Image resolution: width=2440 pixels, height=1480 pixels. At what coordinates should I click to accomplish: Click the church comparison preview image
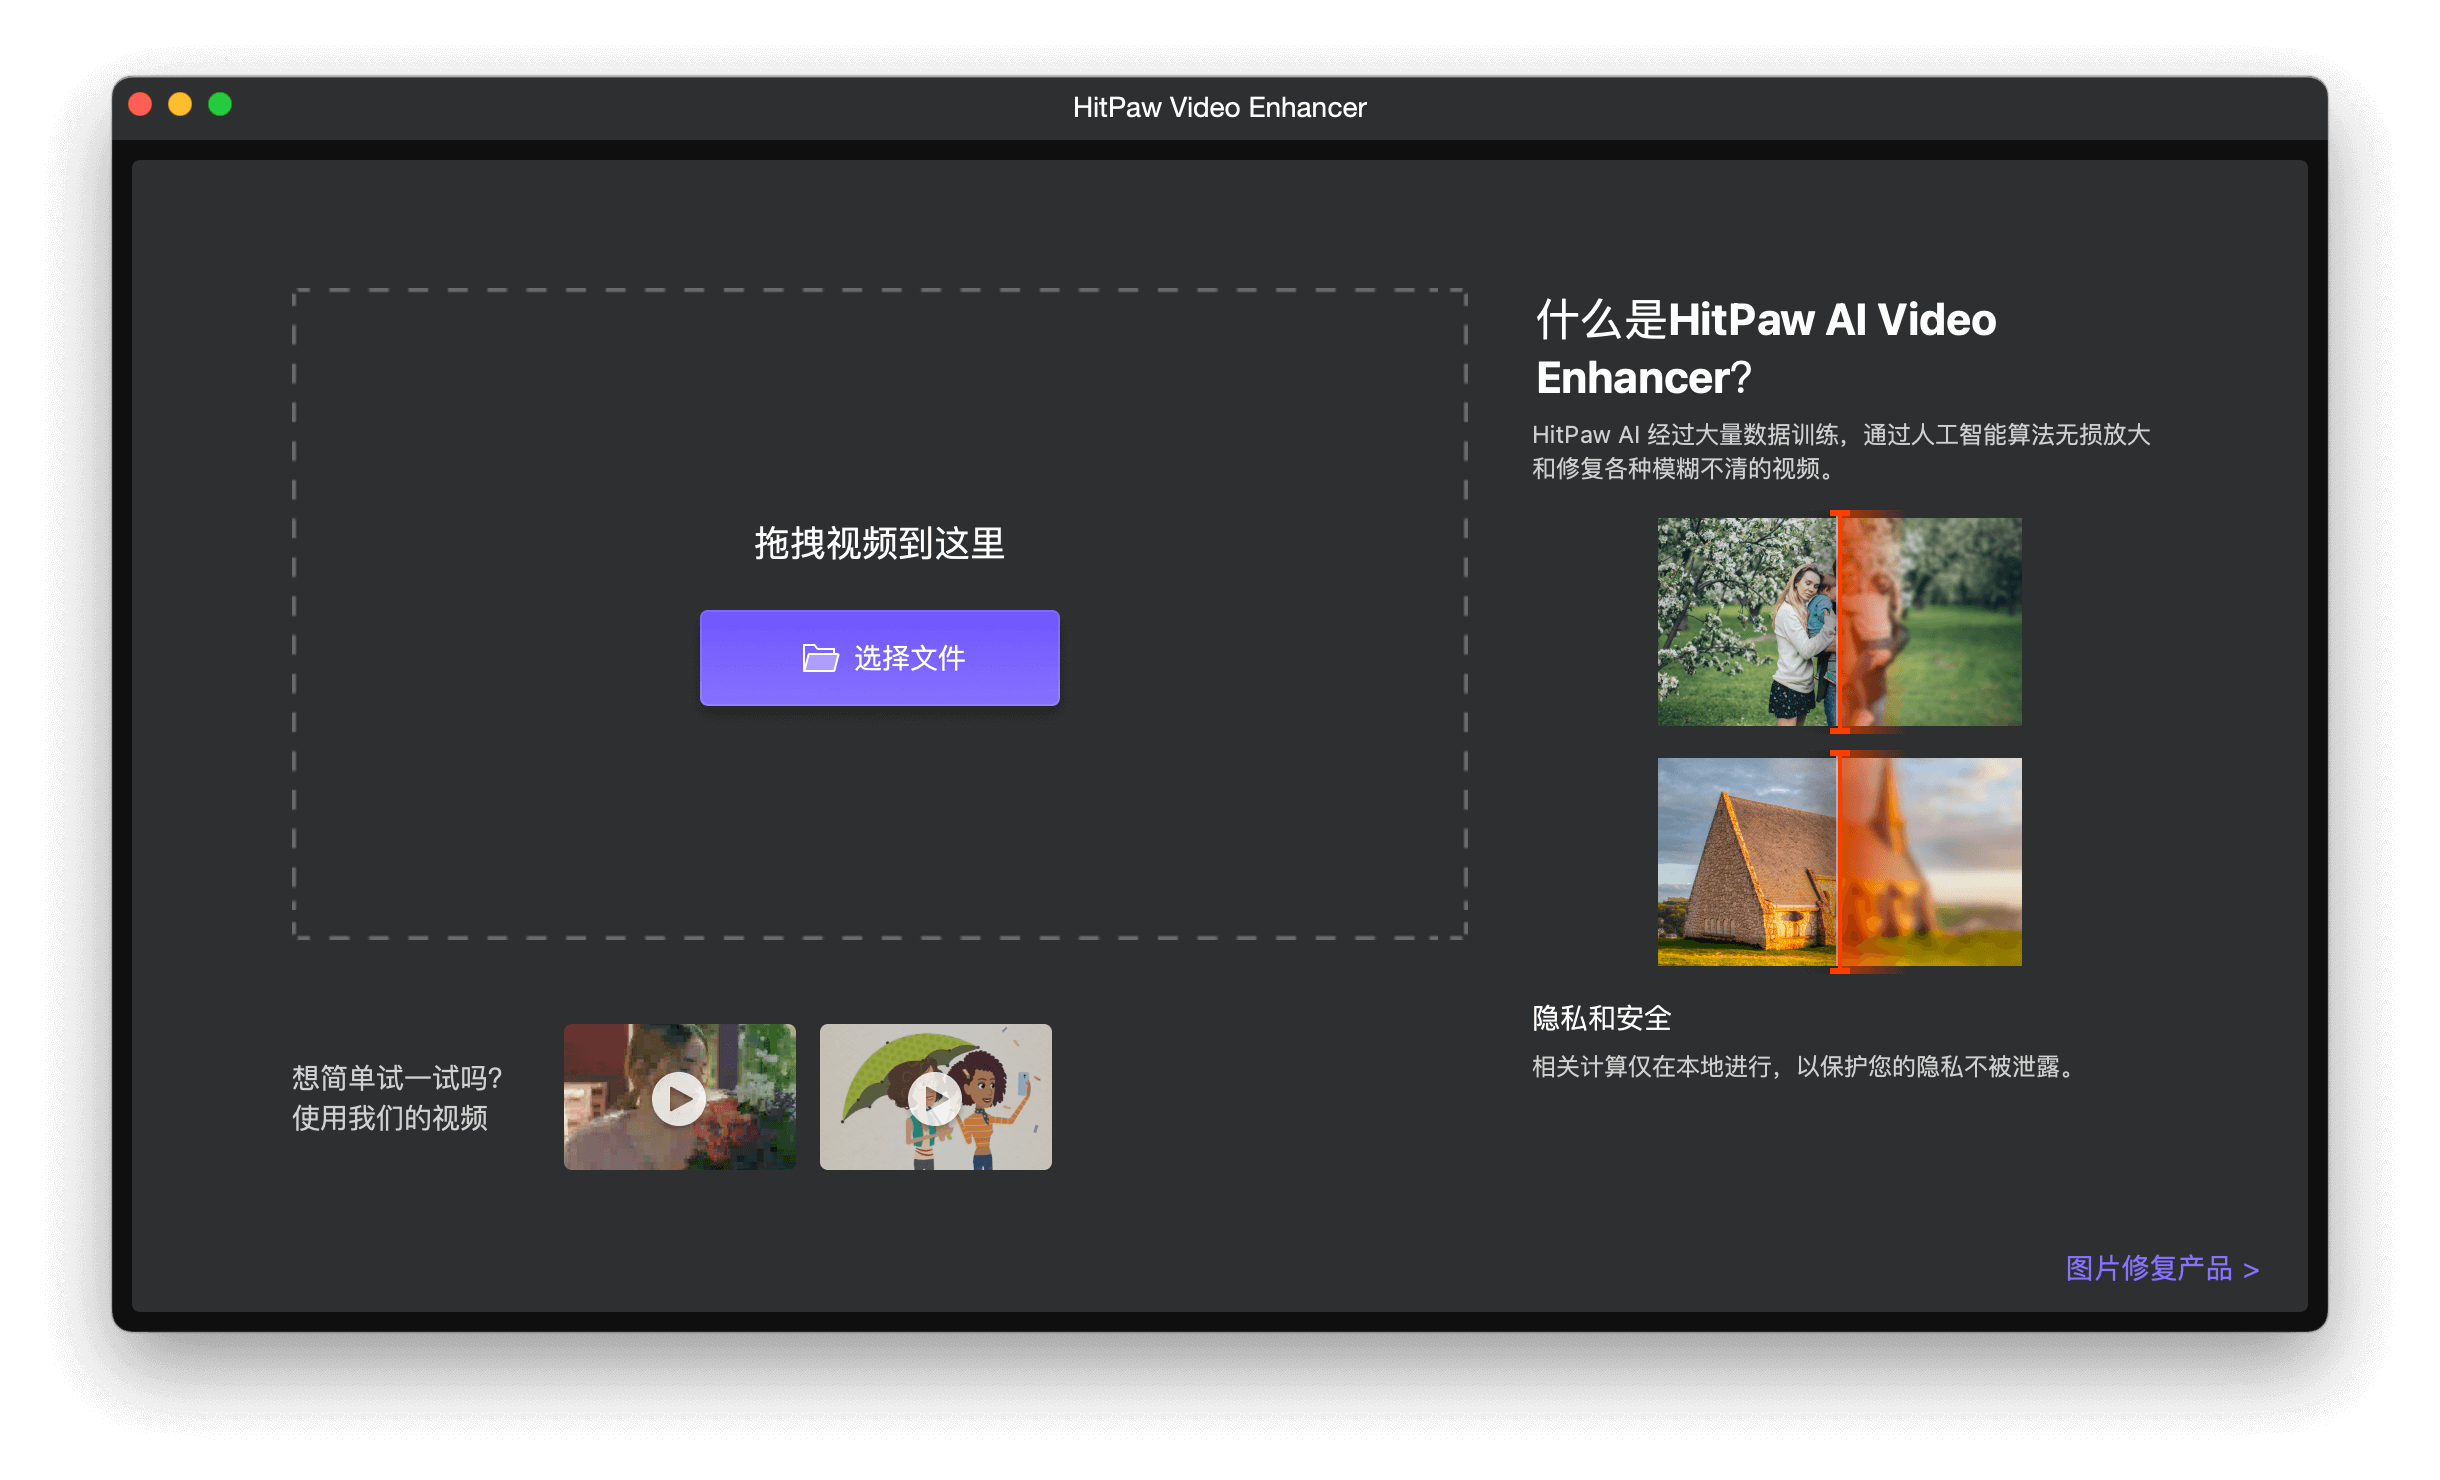click(1839, 861)
